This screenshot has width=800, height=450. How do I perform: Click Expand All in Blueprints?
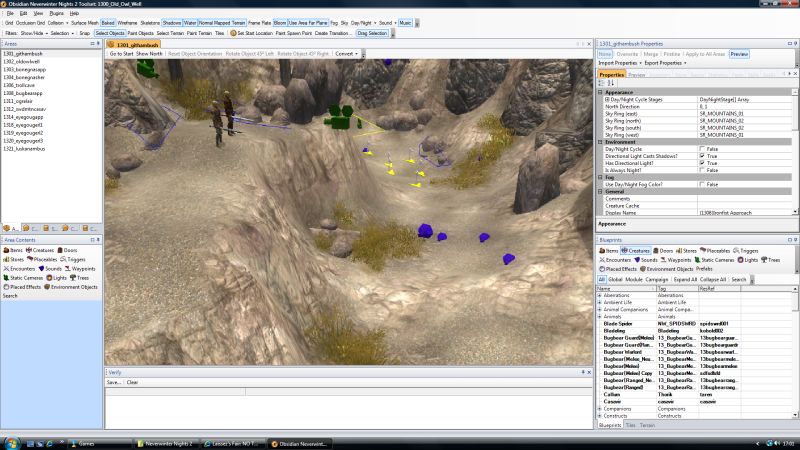point(685,280)
